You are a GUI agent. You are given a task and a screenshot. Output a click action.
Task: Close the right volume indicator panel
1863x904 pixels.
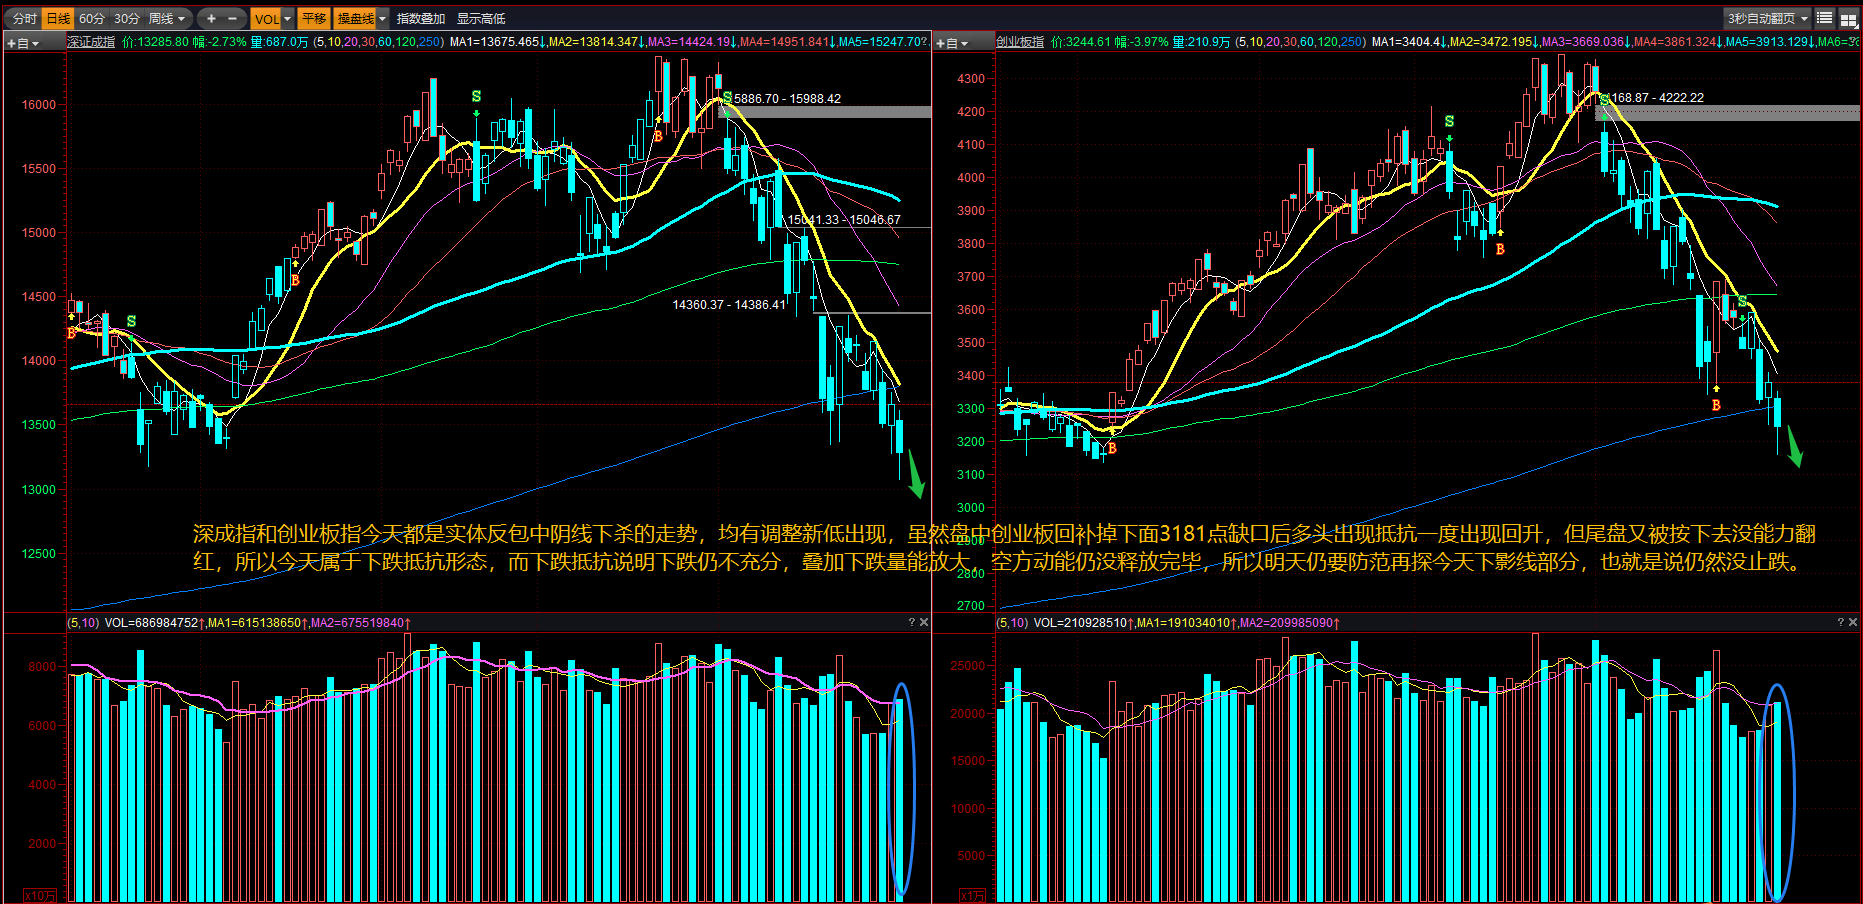coord(1853,622)
